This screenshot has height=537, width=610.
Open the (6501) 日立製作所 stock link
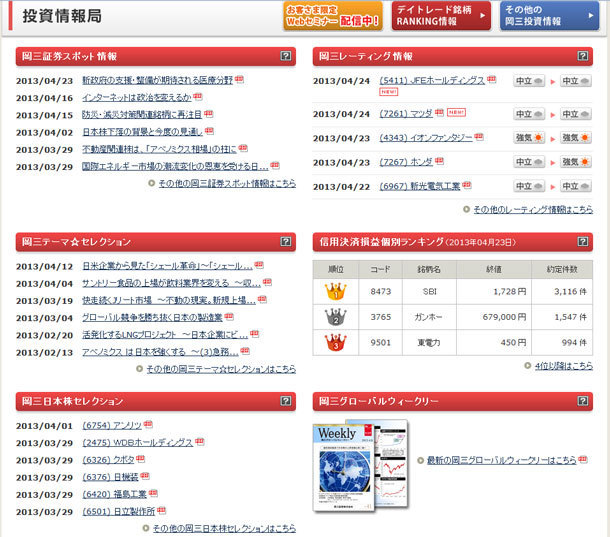coord(119,511)
